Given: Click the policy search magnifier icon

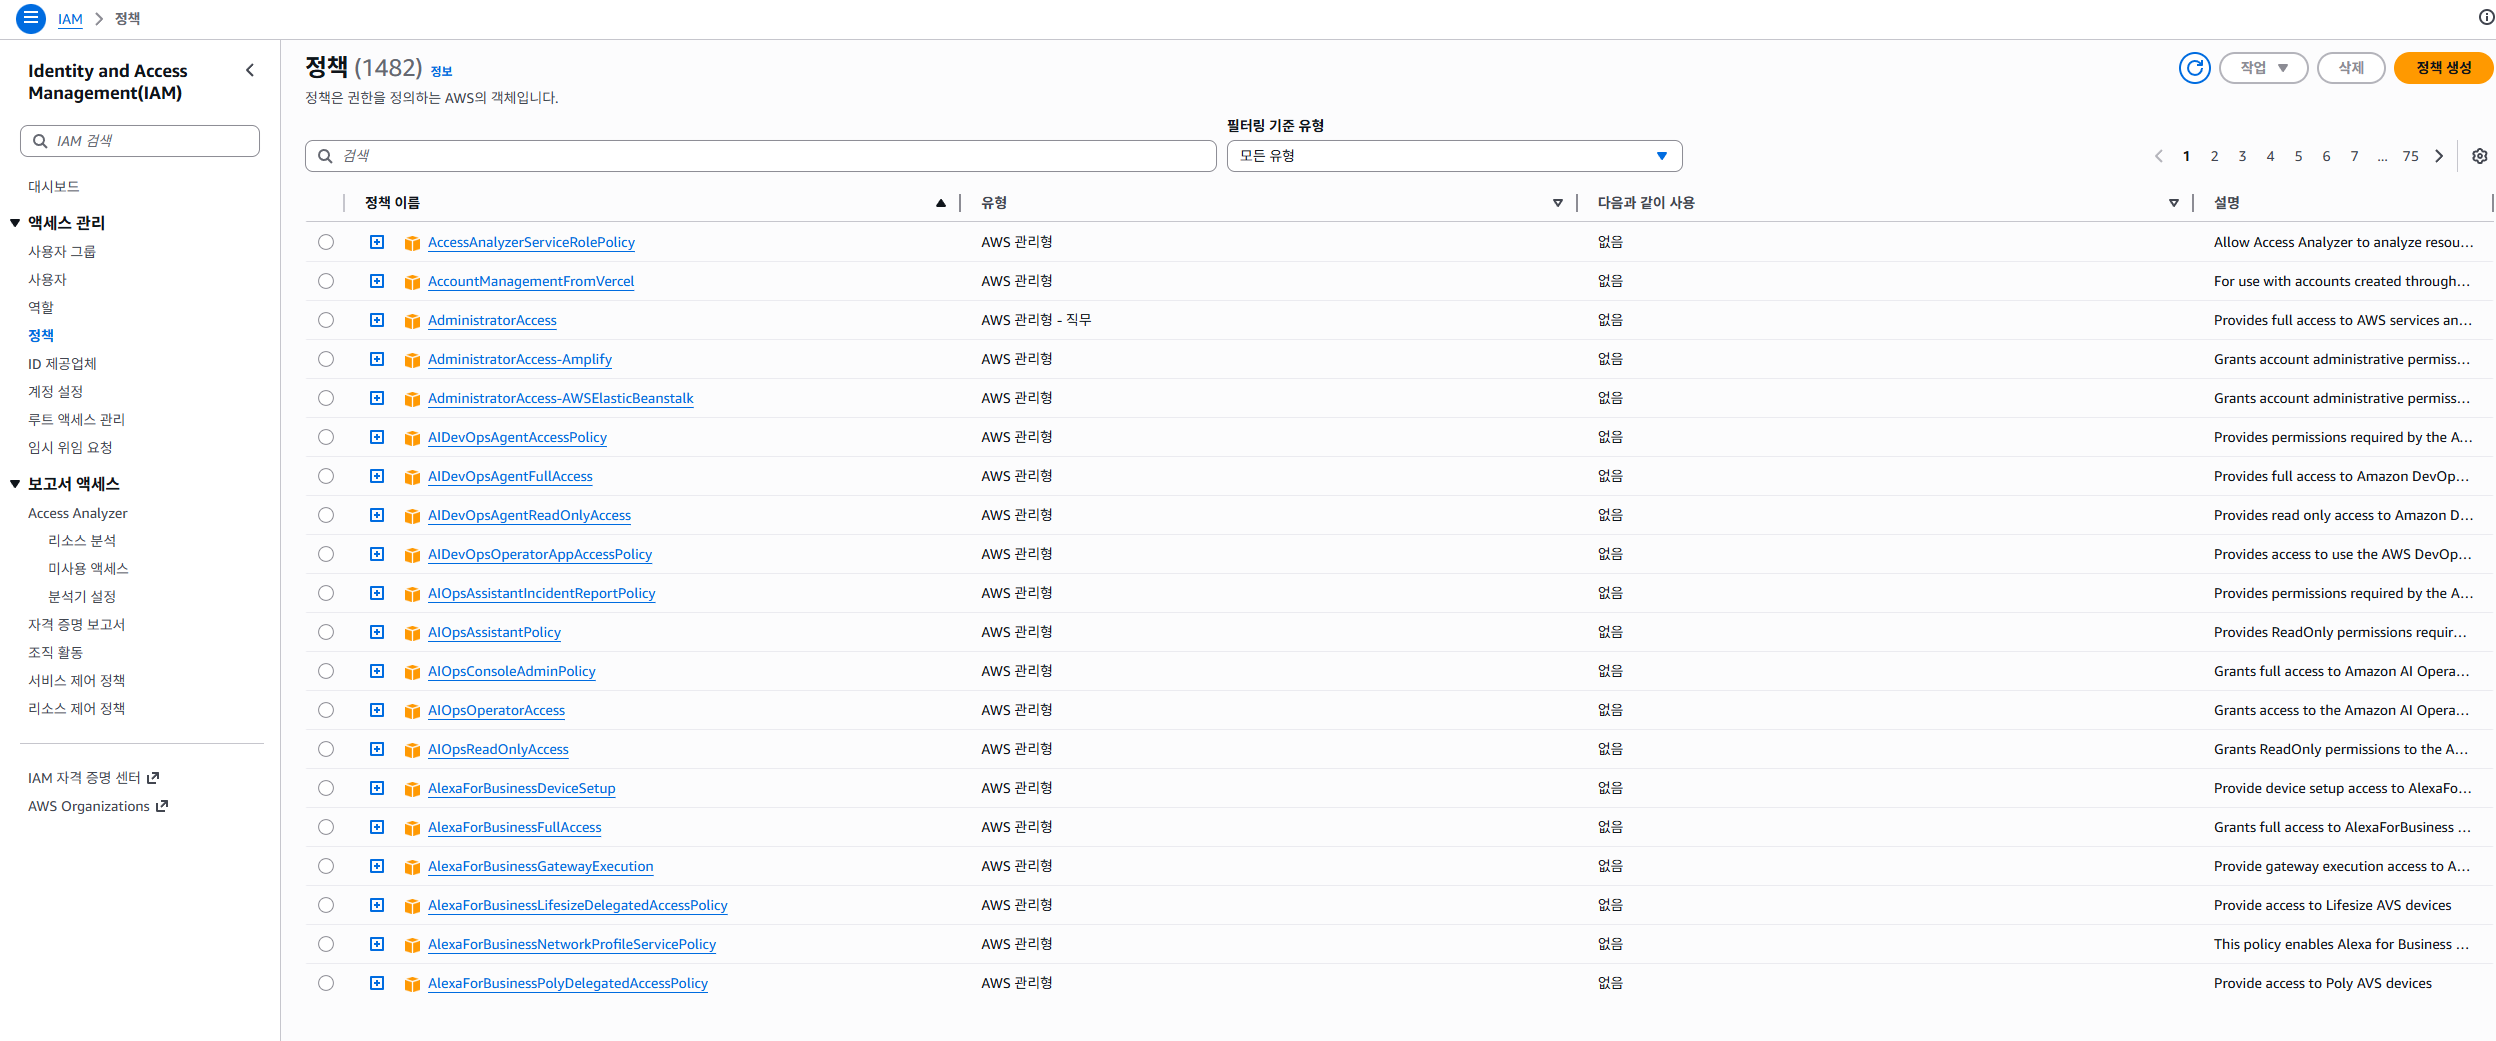Looking at the screenshot, I should pyautogui.click(x=325, y=156).
